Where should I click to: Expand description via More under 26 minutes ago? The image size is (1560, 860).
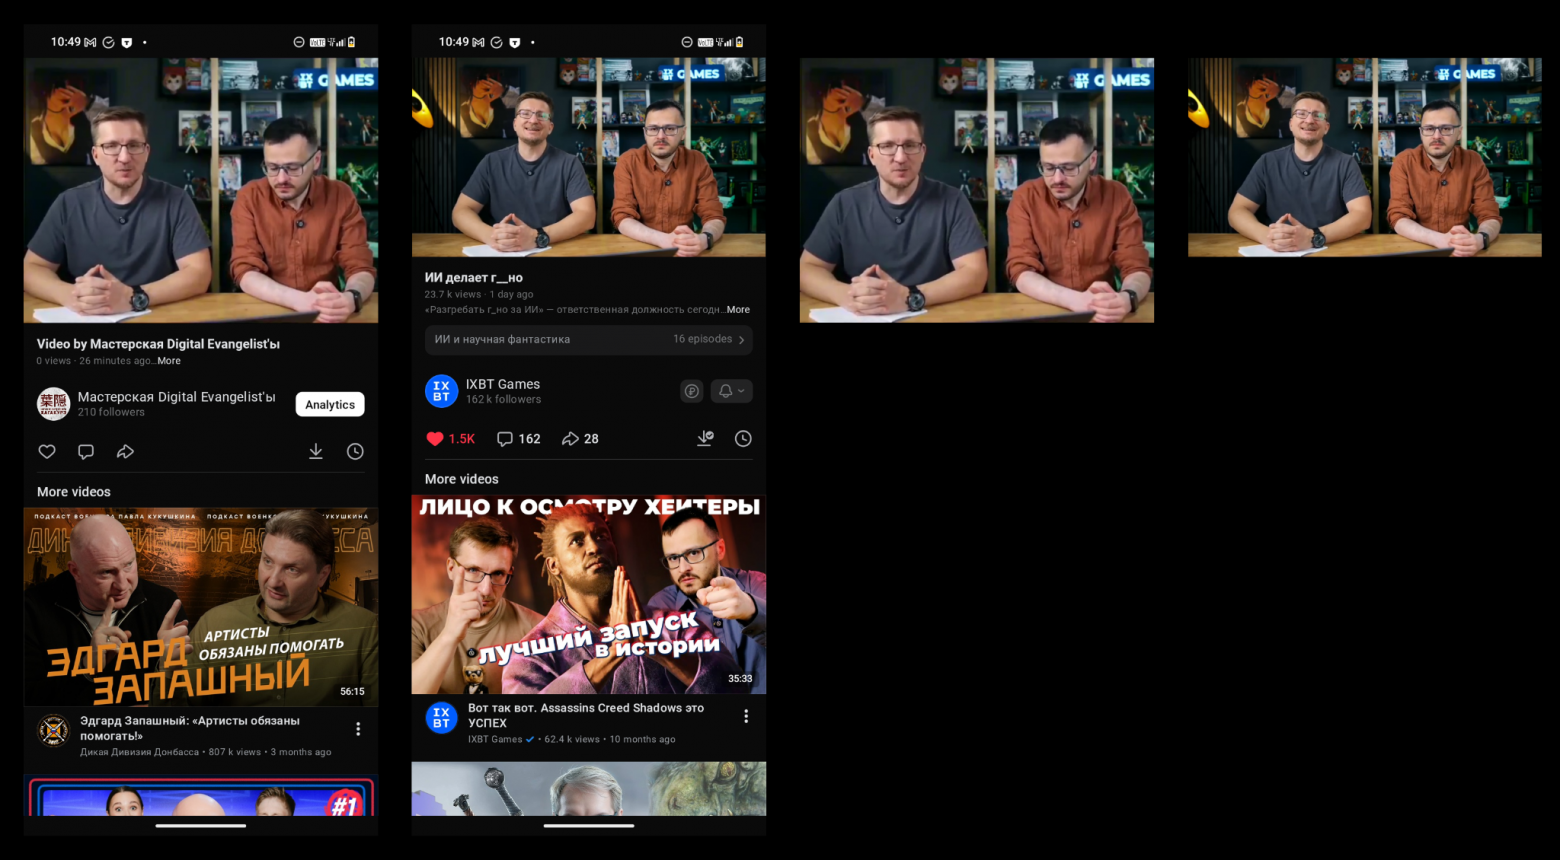(x=169, y=361)
